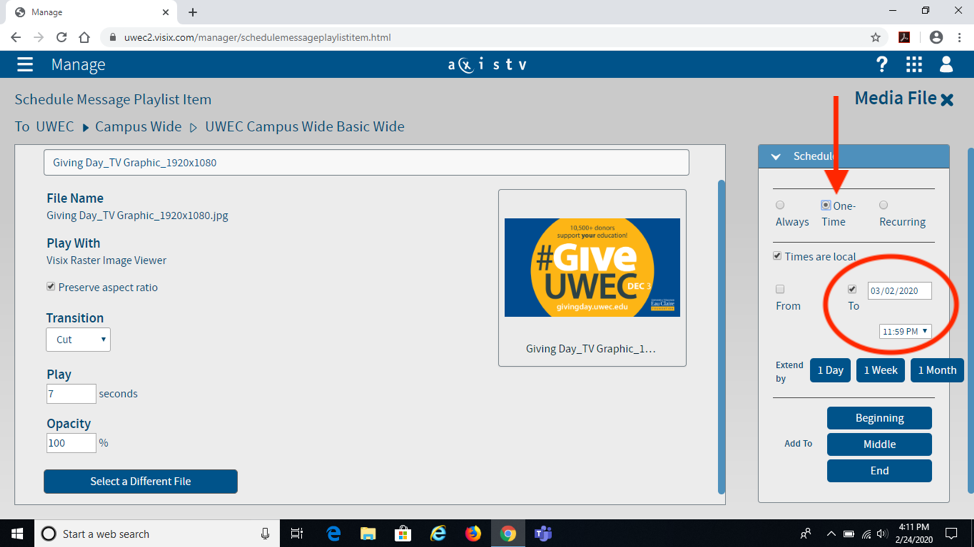This screenshot has width=974, height=547.
Task: Close the Manage browser tab
Action: tap(165, 12)
